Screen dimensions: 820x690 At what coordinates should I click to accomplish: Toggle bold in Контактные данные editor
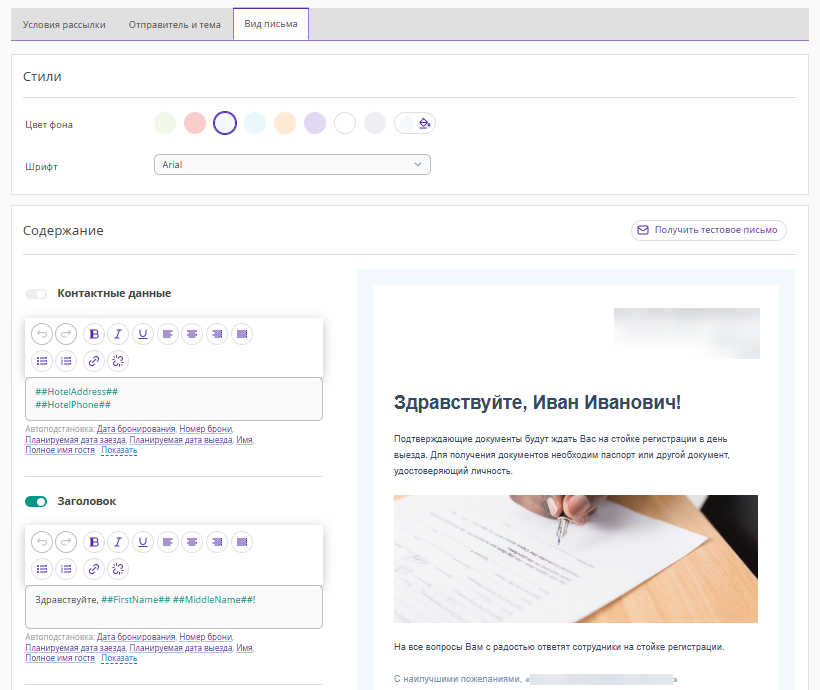tap(94, 334)
